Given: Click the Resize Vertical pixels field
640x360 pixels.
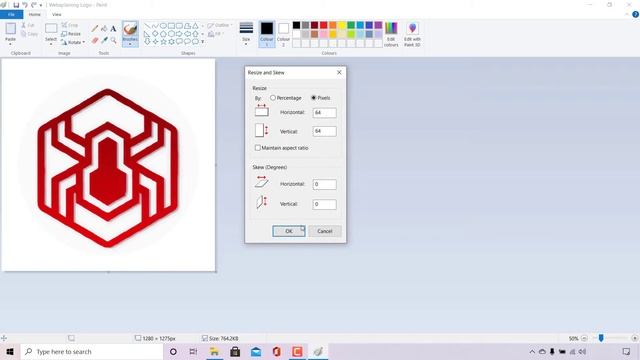Looking at the screenshot, I should (x=324, y=131).
